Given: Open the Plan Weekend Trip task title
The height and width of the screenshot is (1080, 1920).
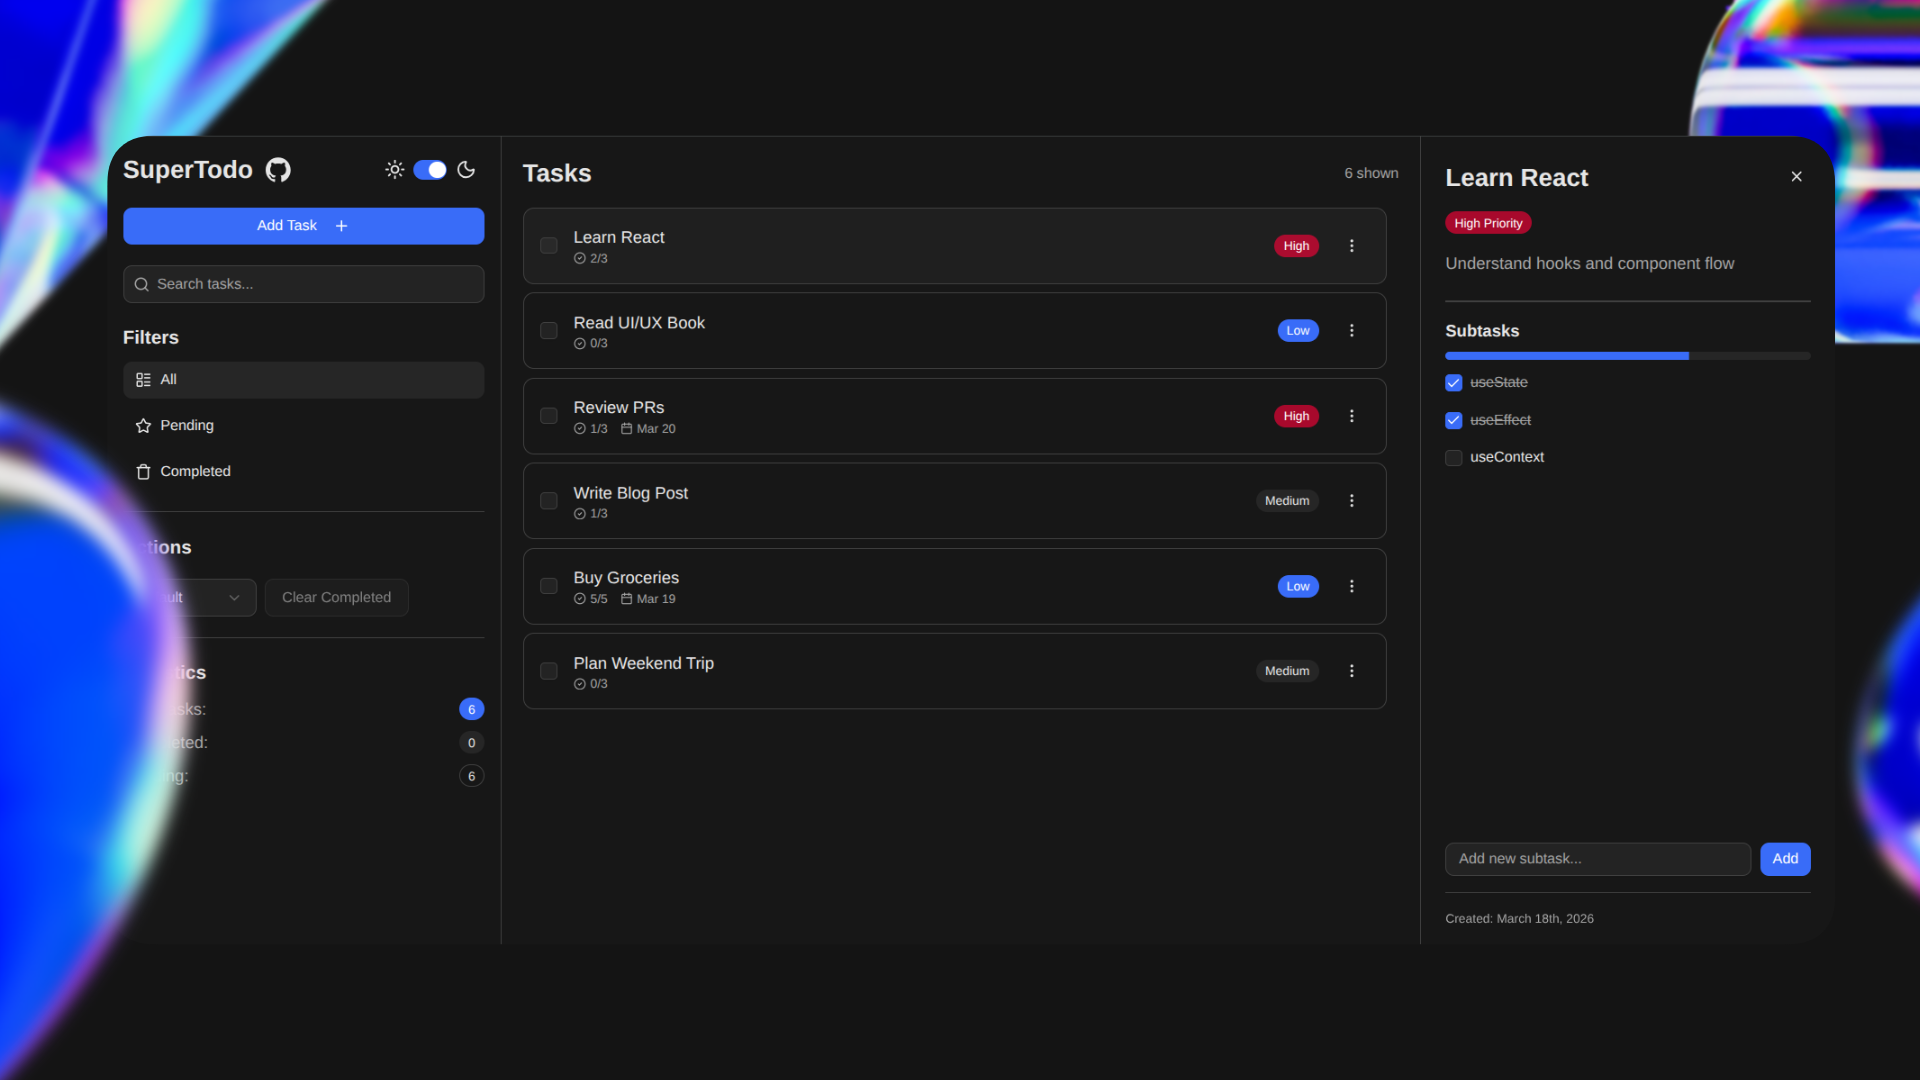Looking at the screenshot, I should (644, 663).
